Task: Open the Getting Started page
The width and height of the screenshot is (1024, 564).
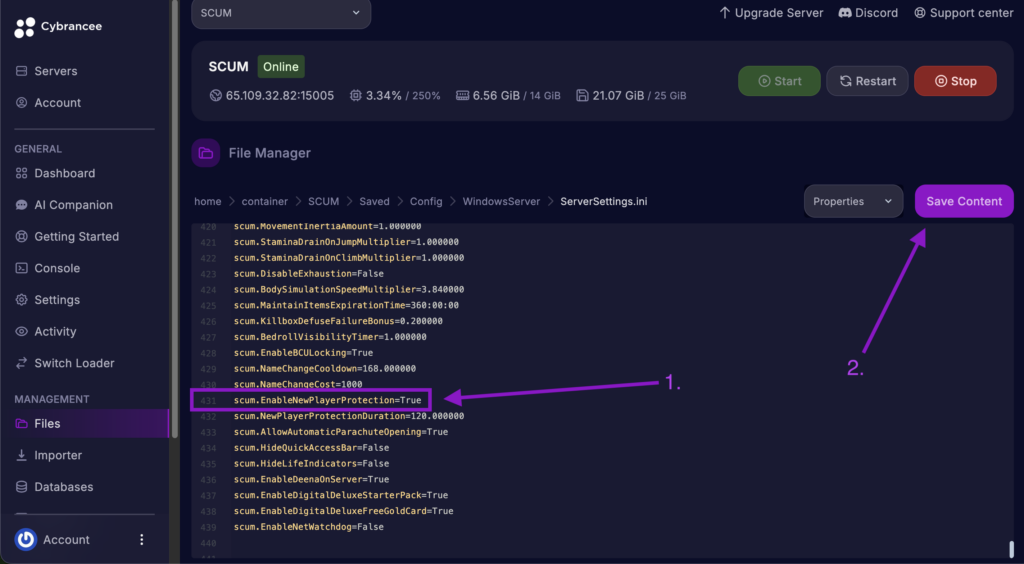Action: click(x=67, y=236)
